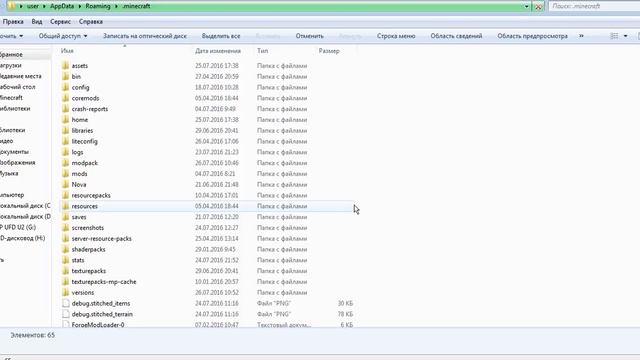640x360 pixels.
Task: Select texturepacks-mp-cache folder name
Action: pos(104,282)
